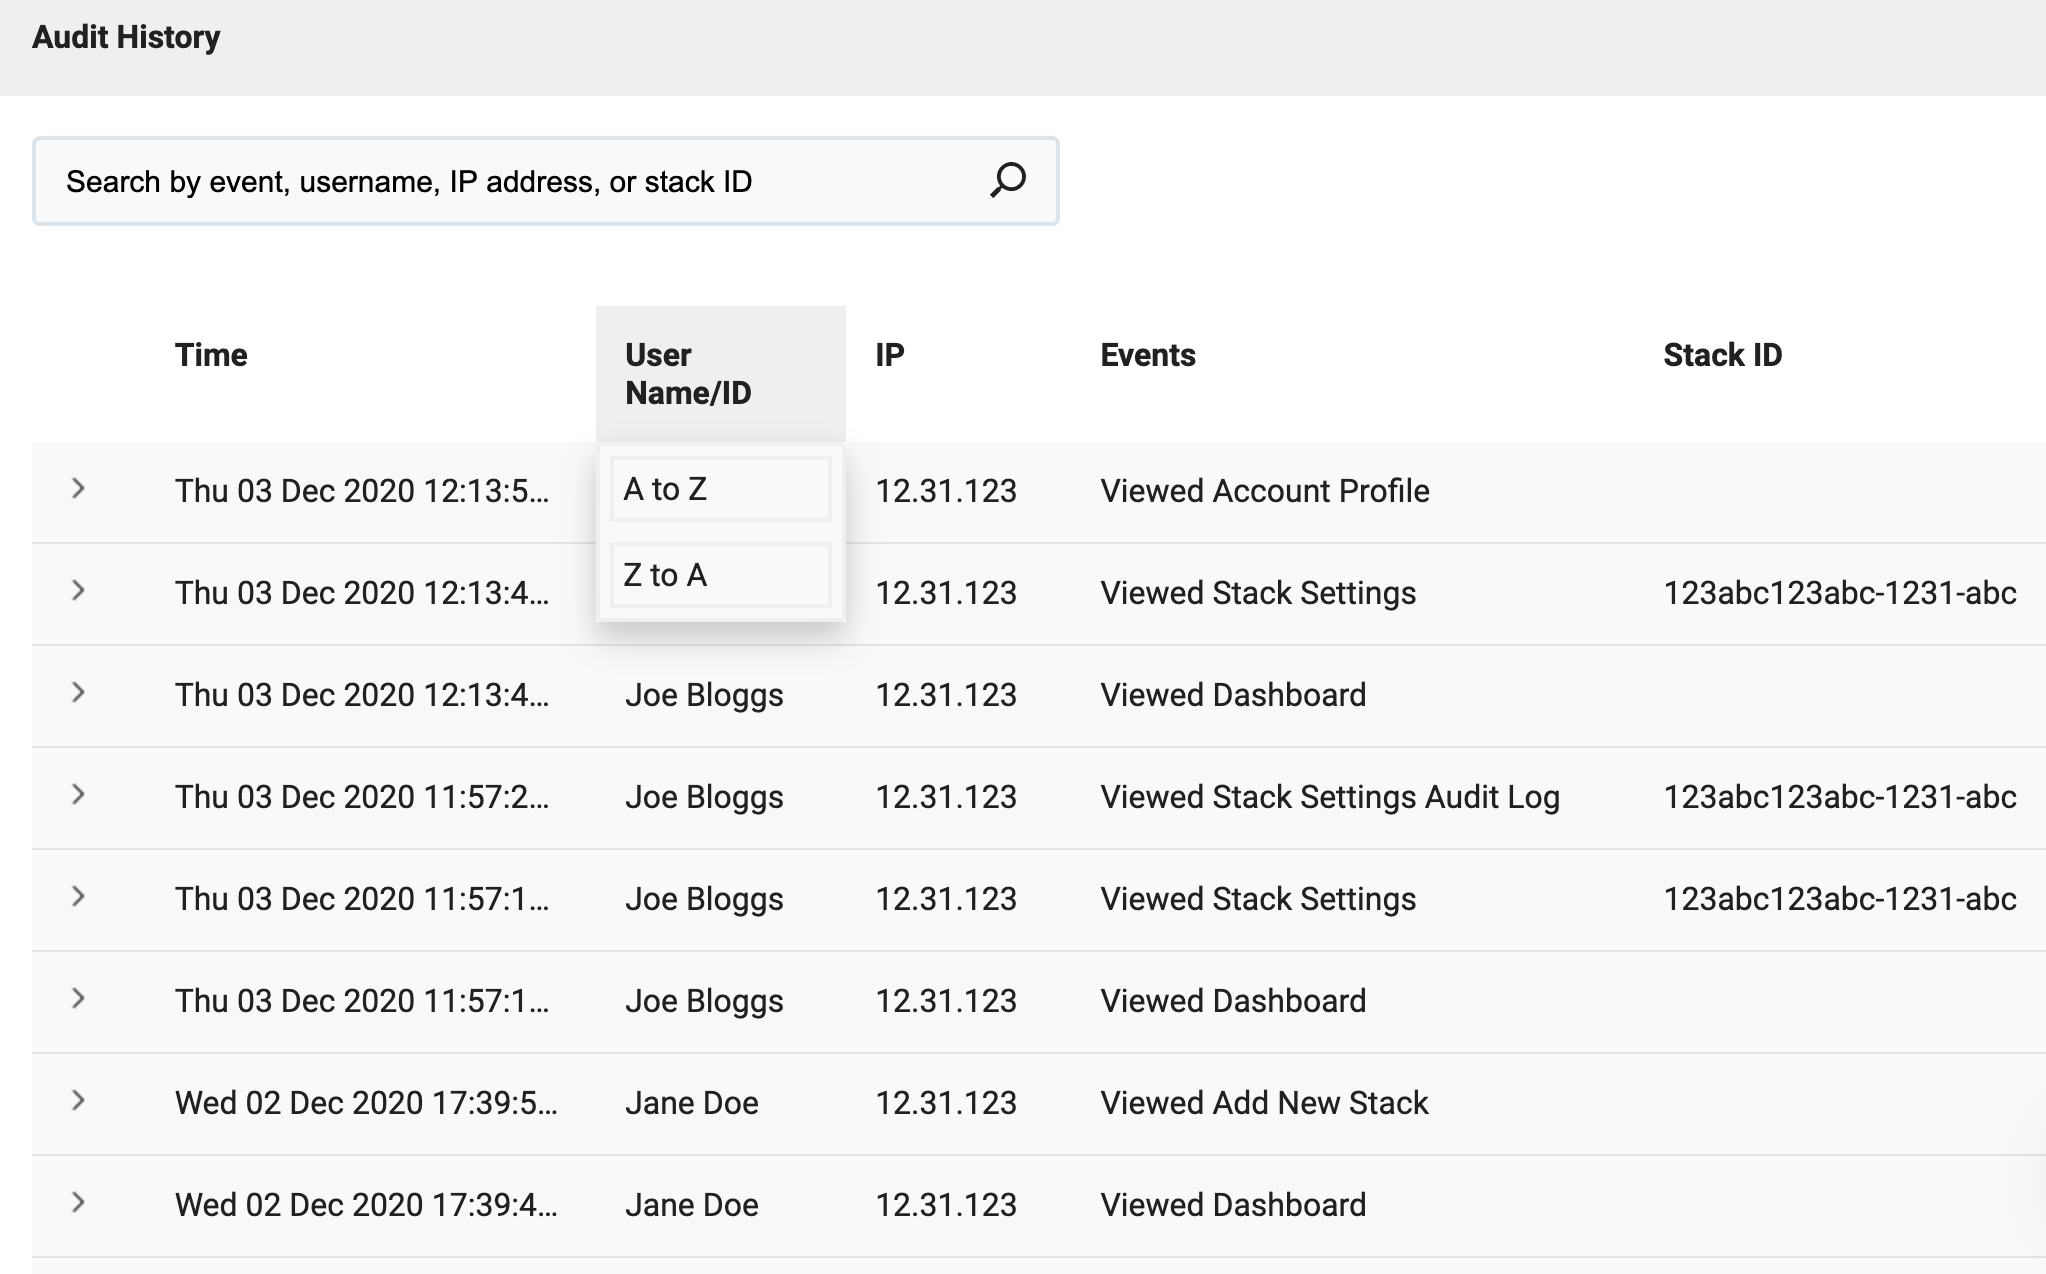Image resolution: width=2046 pixels, height=1274 pixels.
Task: Click the Time column header
Action: coord(211,355)
